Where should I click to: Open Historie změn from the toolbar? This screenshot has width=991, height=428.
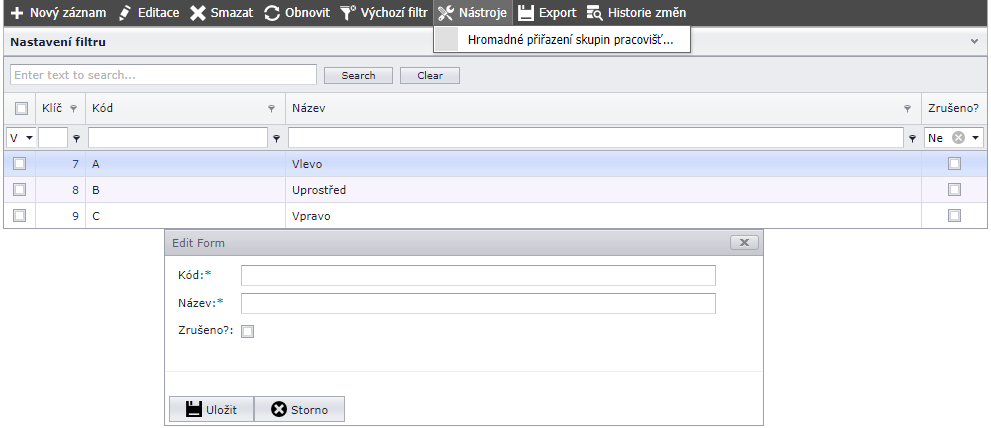[x=636, y=13]
